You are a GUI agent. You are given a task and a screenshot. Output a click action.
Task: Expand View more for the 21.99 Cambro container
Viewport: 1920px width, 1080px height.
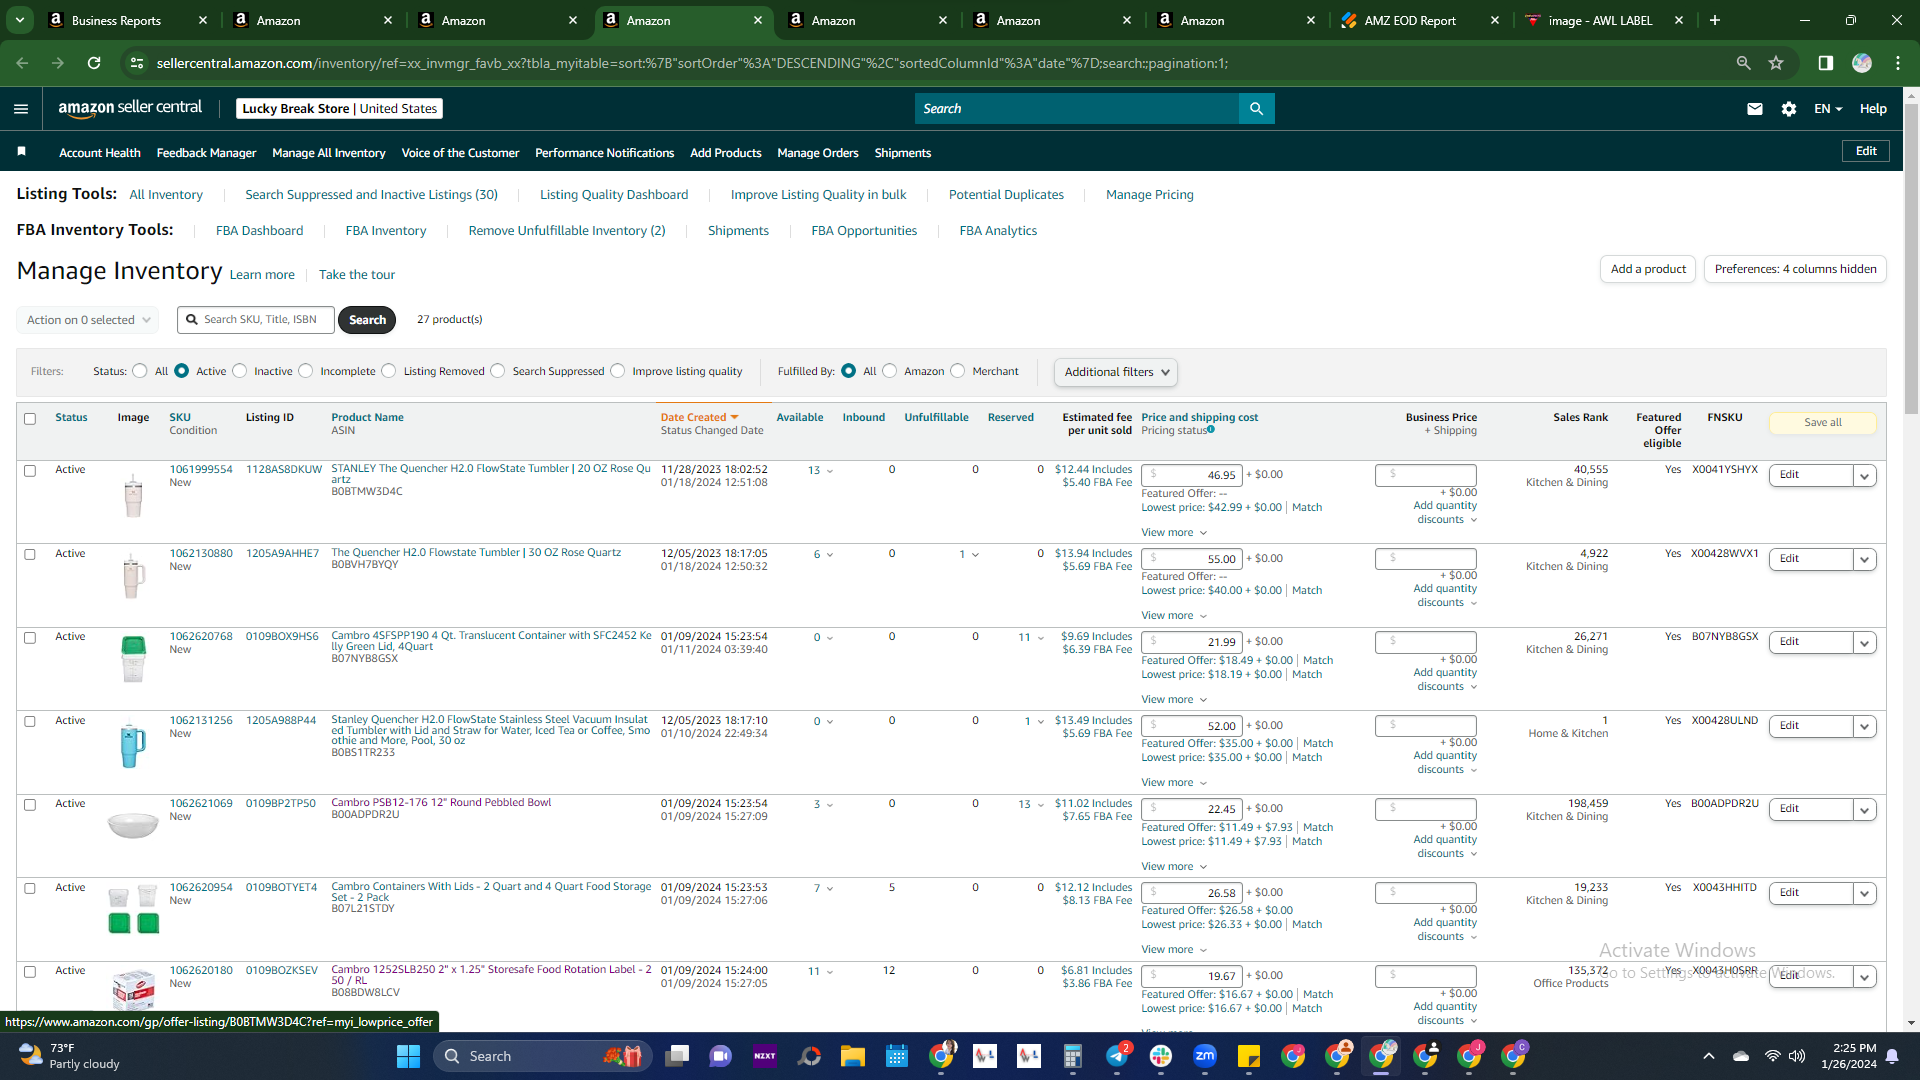click(1174, 700)
